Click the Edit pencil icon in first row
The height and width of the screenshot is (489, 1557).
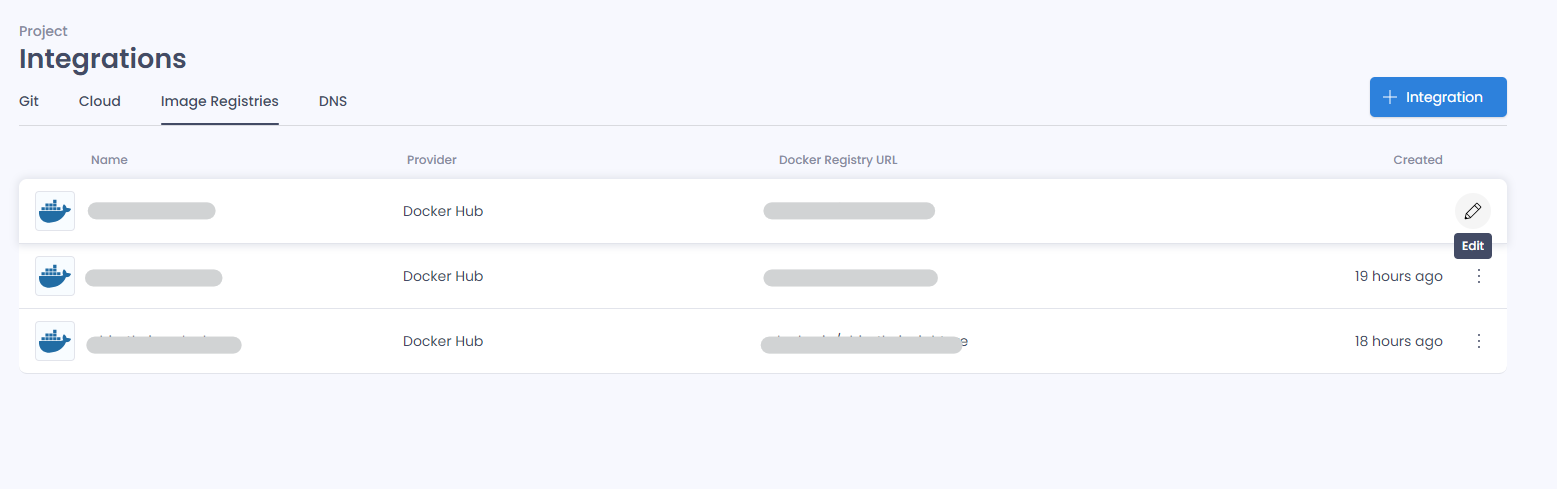point(1472,211)
